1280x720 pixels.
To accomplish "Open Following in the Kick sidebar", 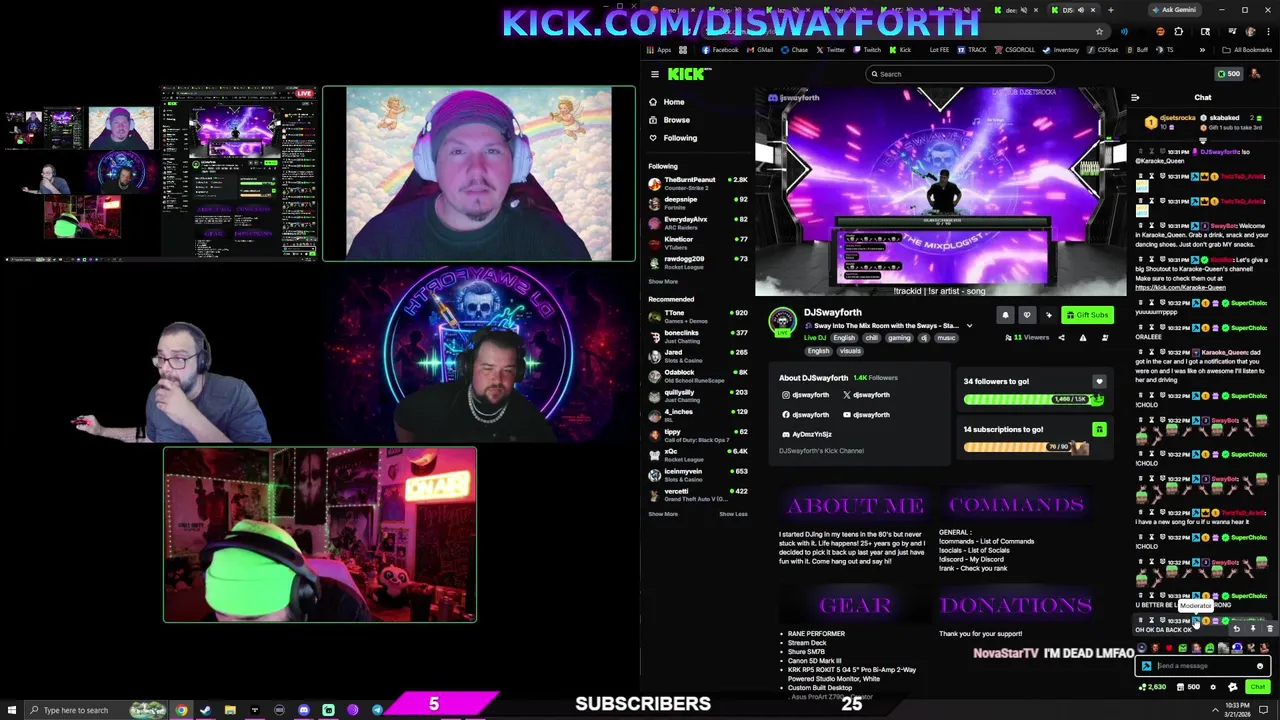I will pos(673,138).
